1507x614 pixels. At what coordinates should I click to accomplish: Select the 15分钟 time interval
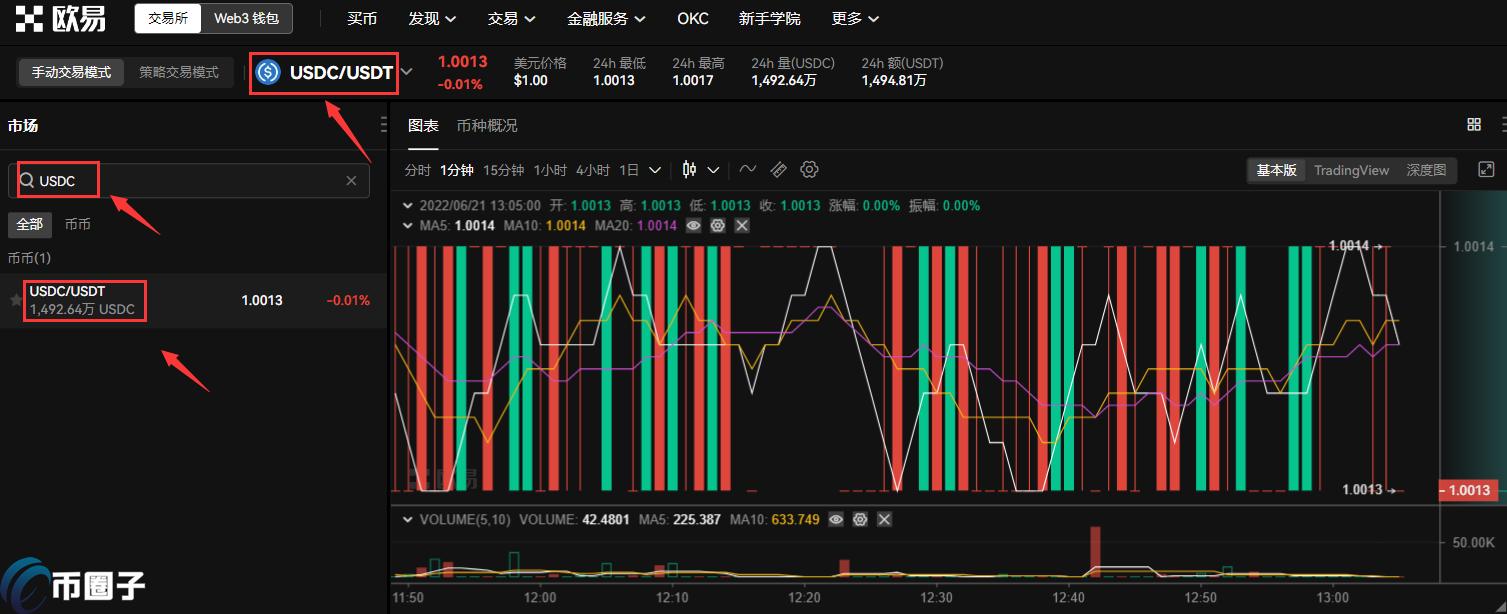(503, 170)
